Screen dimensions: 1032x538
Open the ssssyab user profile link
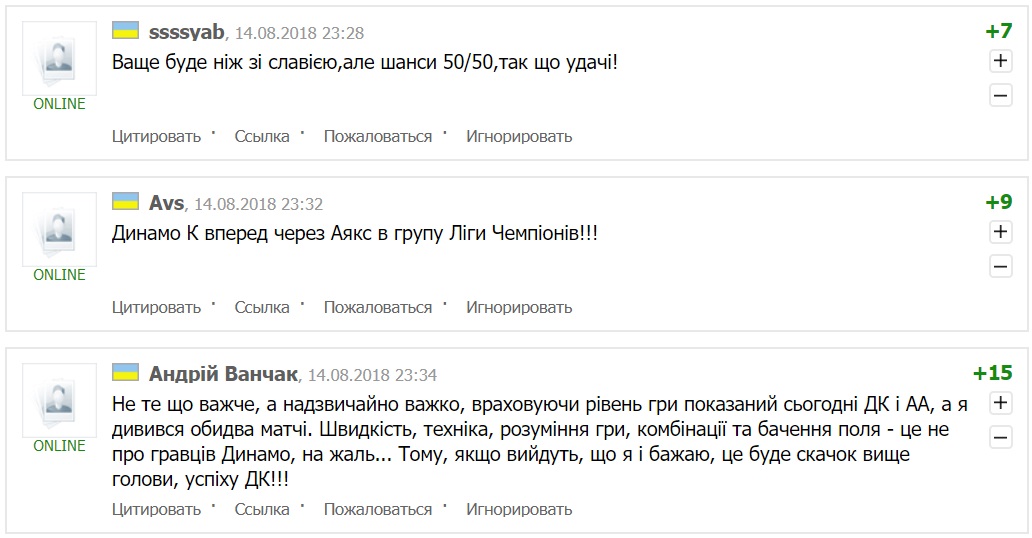187,32
